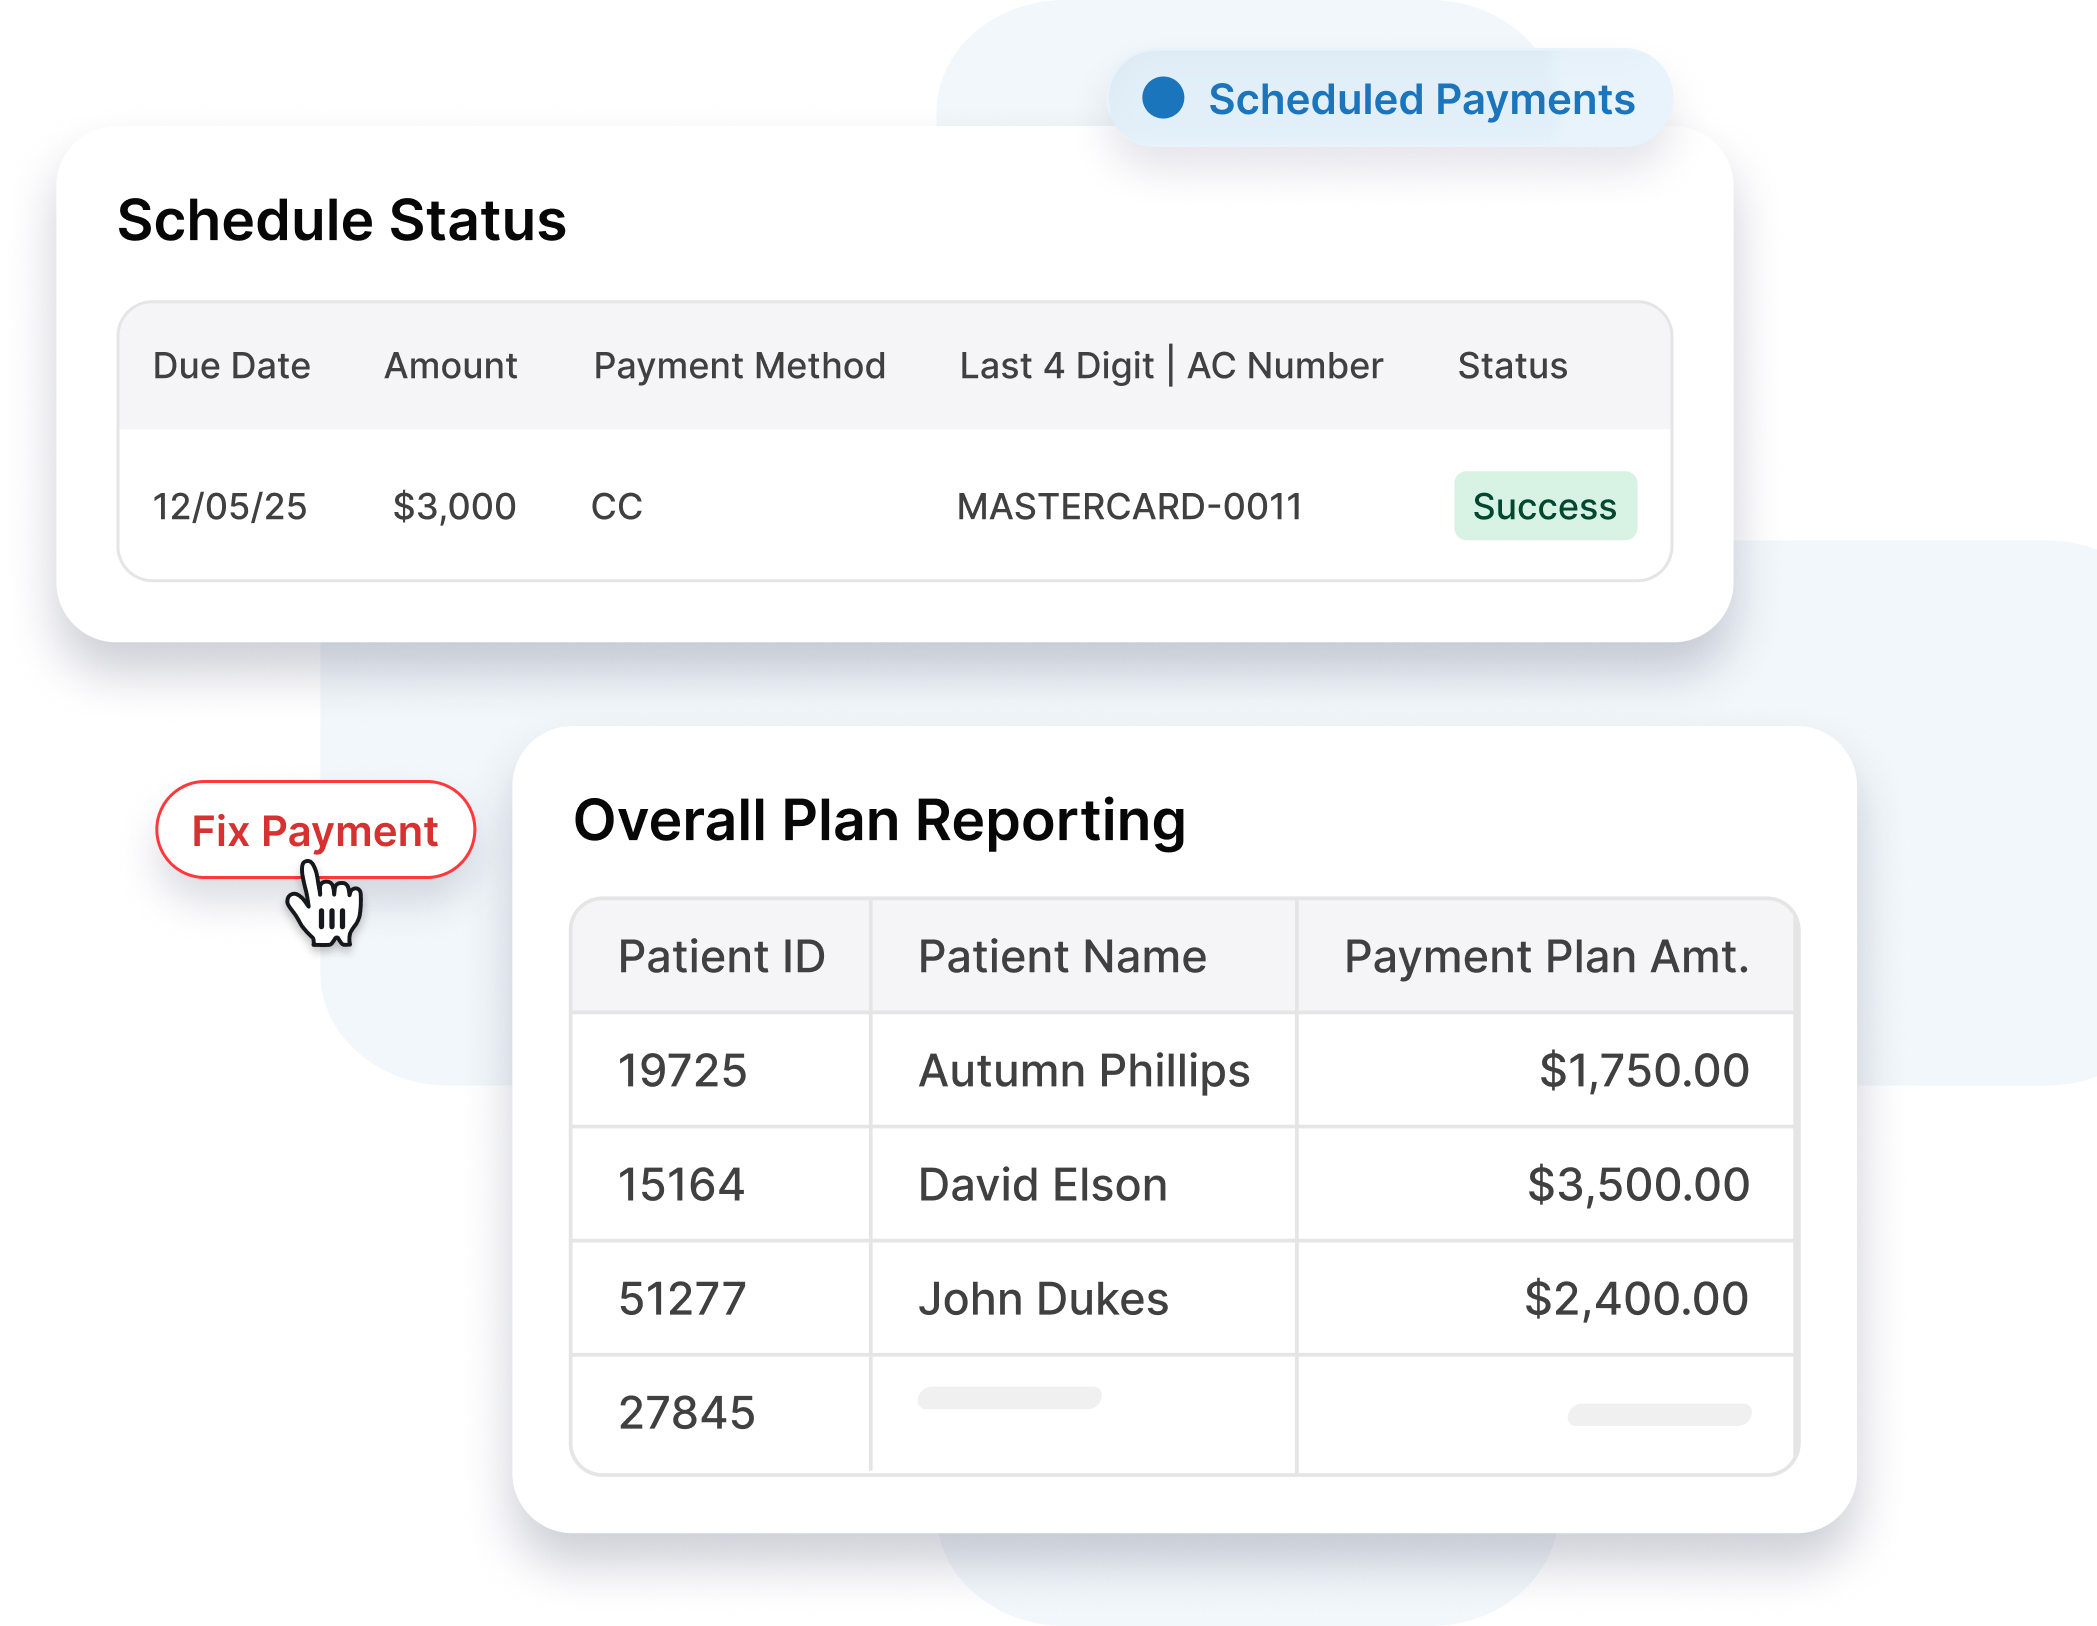The width and height of the screenshot is (2097, 1626).
Task: Click the John Dukes $2,400.00 amount
Action: click(1636, 1299)
